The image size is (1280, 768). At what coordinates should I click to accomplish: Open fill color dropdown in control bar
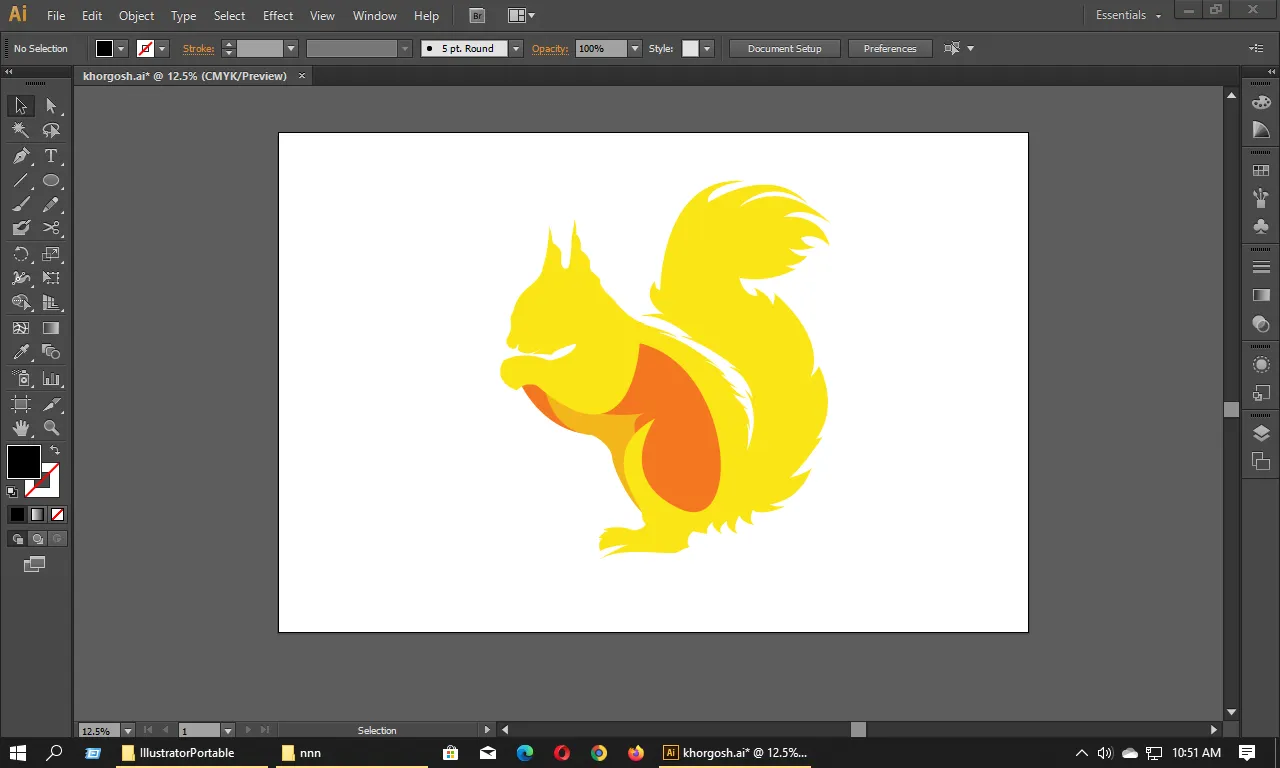click(x=122, y=48)
